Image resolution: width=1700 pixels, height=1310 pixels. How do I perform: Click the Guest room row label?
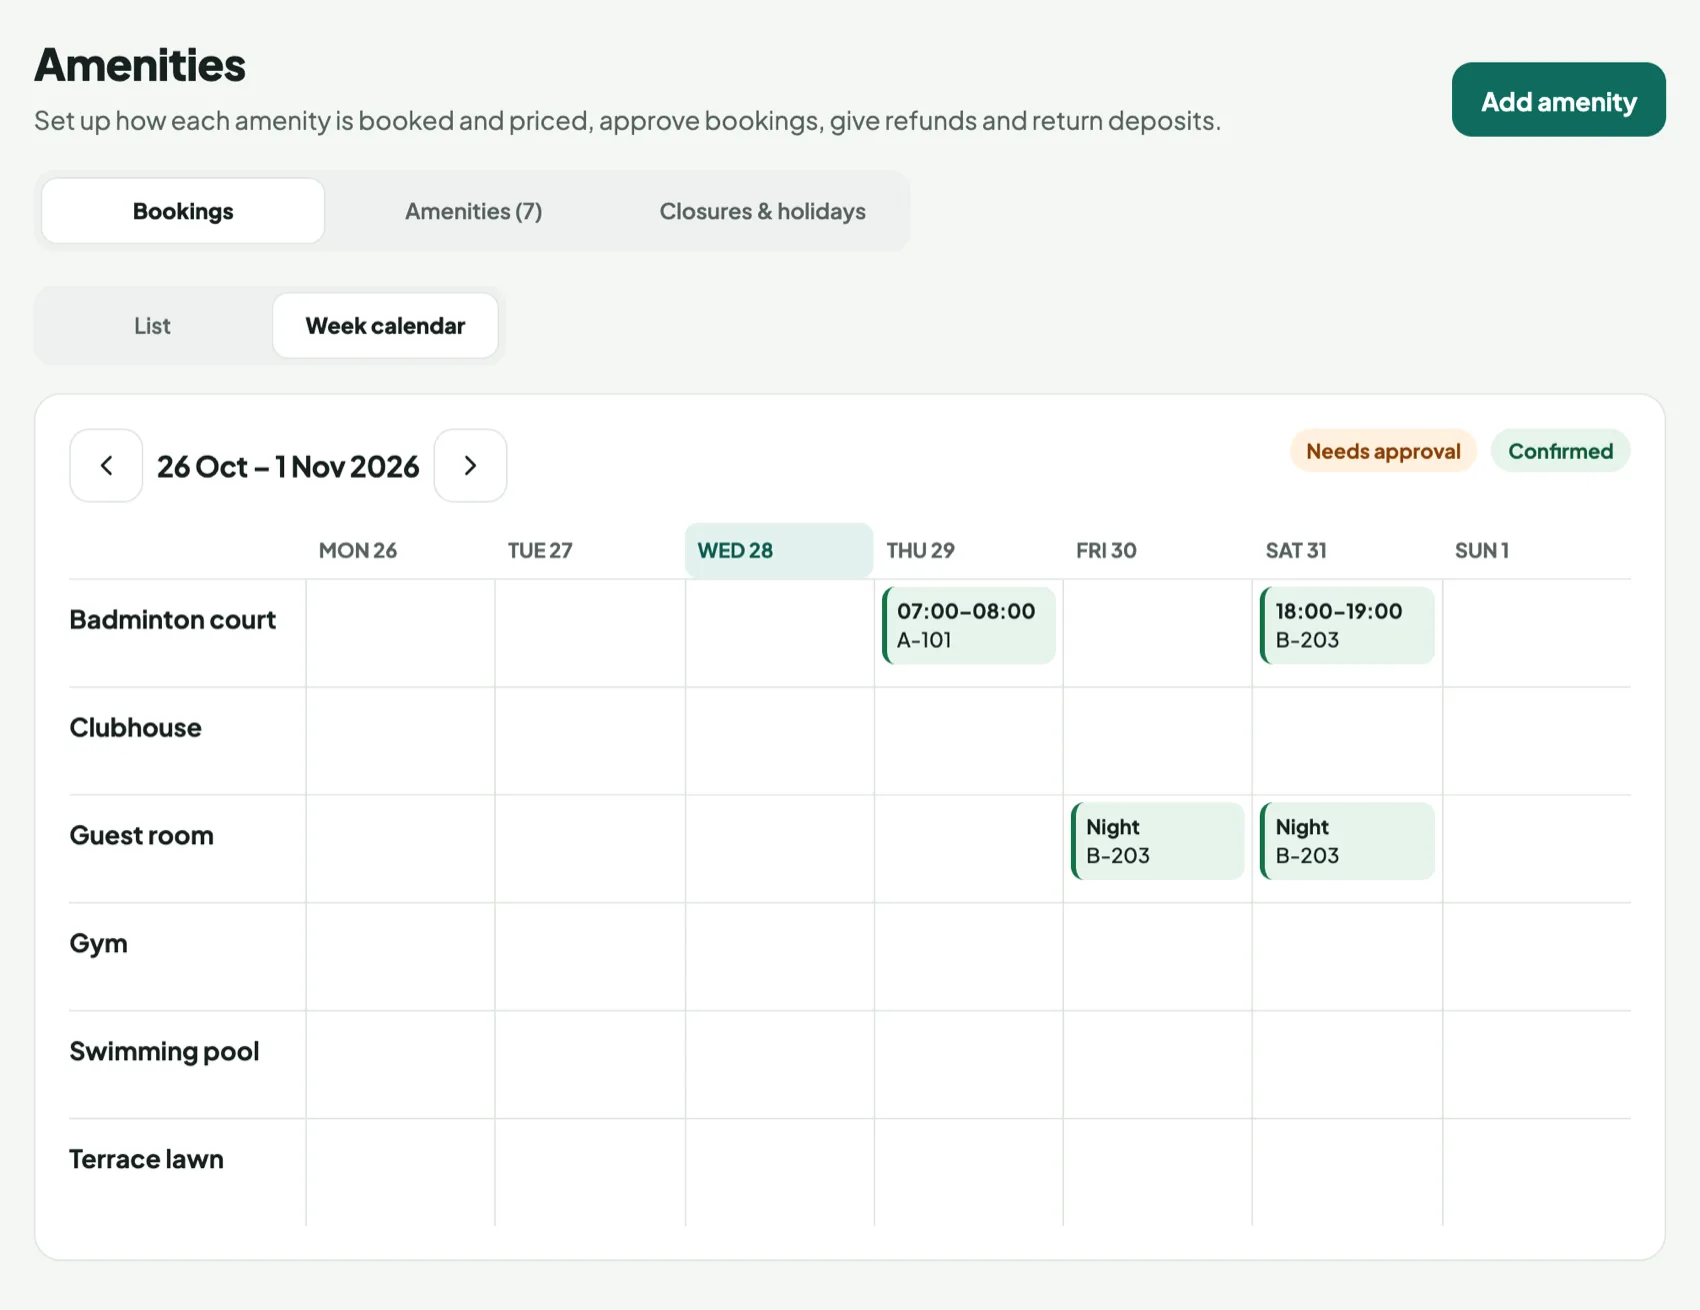(x=141, y=836)
